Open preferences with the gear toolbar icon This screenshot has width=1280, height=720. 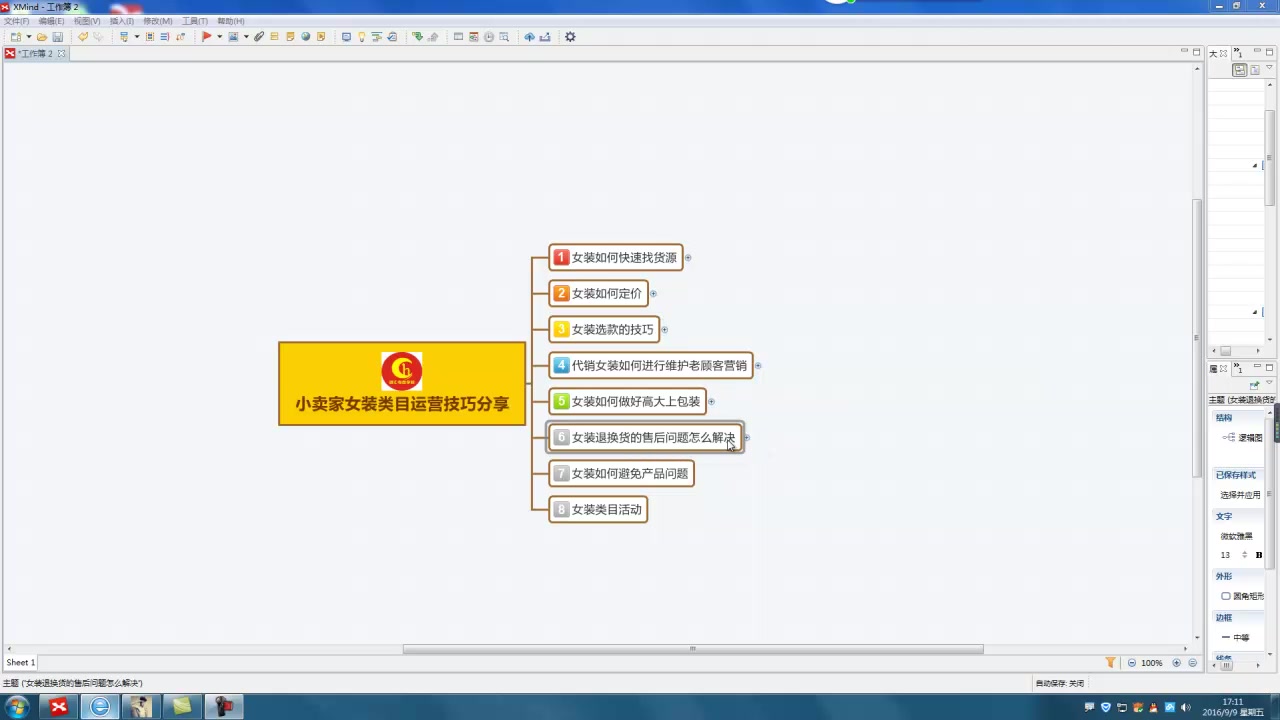coord(570,37)
